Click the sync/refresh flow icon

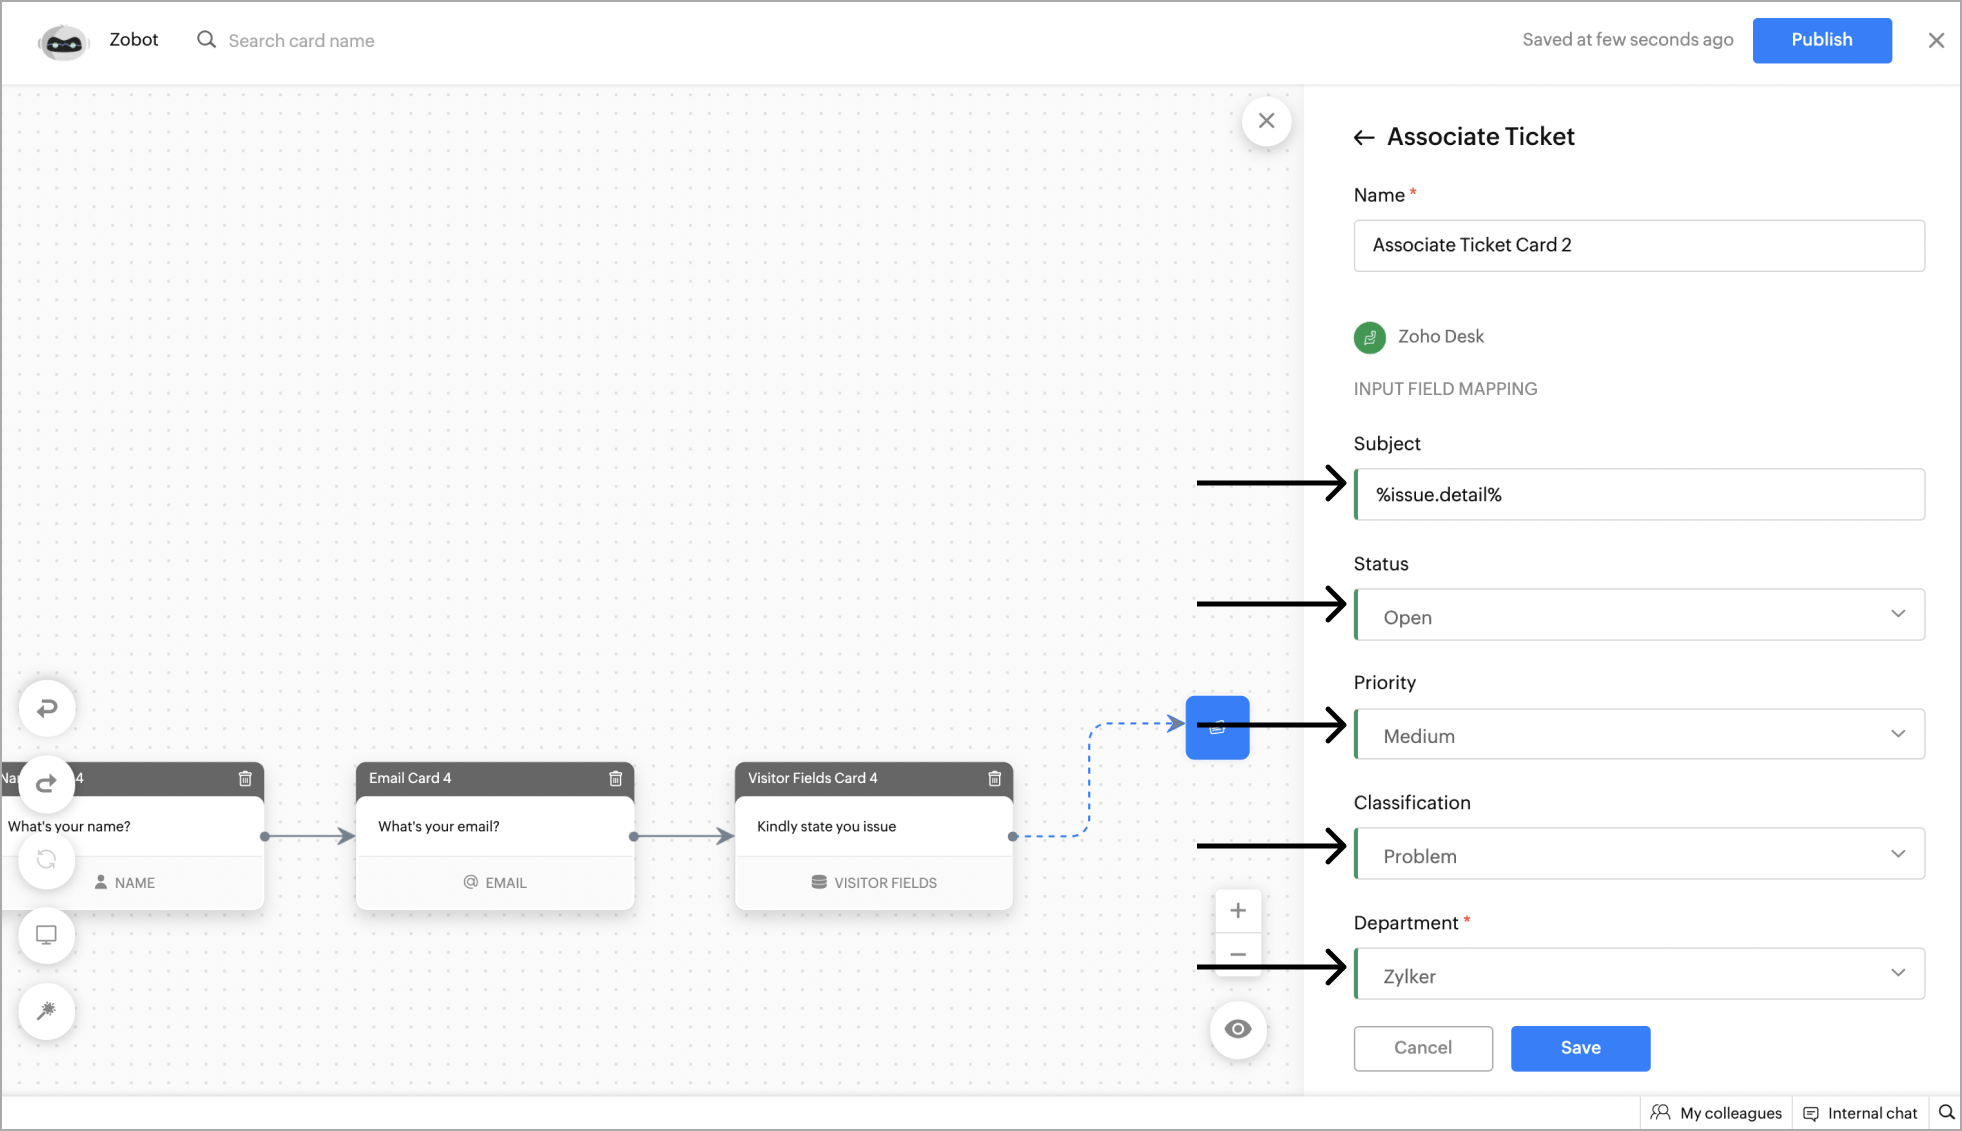click(x=46, y=859)
